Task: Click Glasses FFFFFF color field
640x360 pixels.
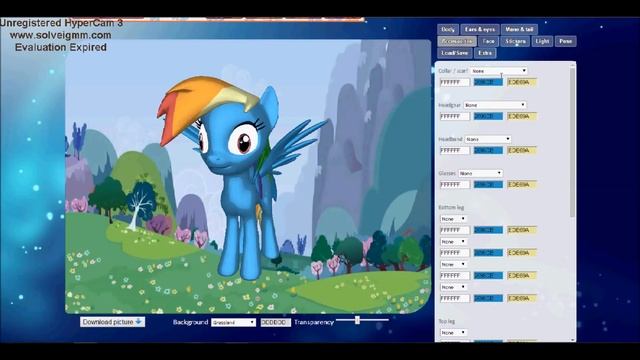Action: click(455, 185)
